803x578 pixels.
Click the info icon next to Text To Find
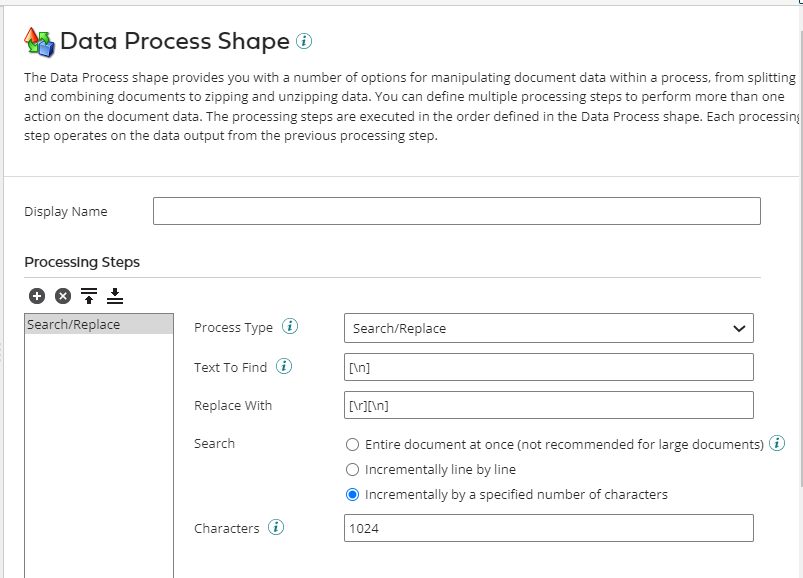coord(284,367)
